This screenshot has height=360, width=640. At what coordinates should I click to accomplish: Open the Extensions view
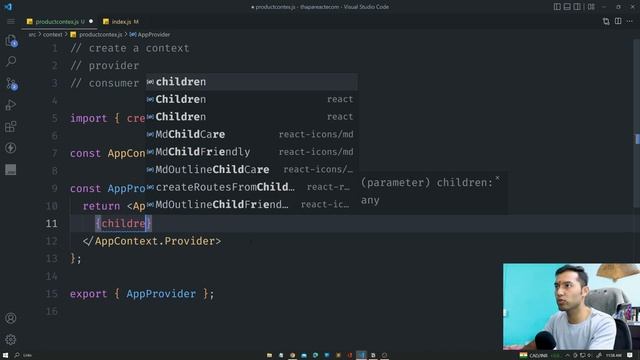(x=11, y=127)
